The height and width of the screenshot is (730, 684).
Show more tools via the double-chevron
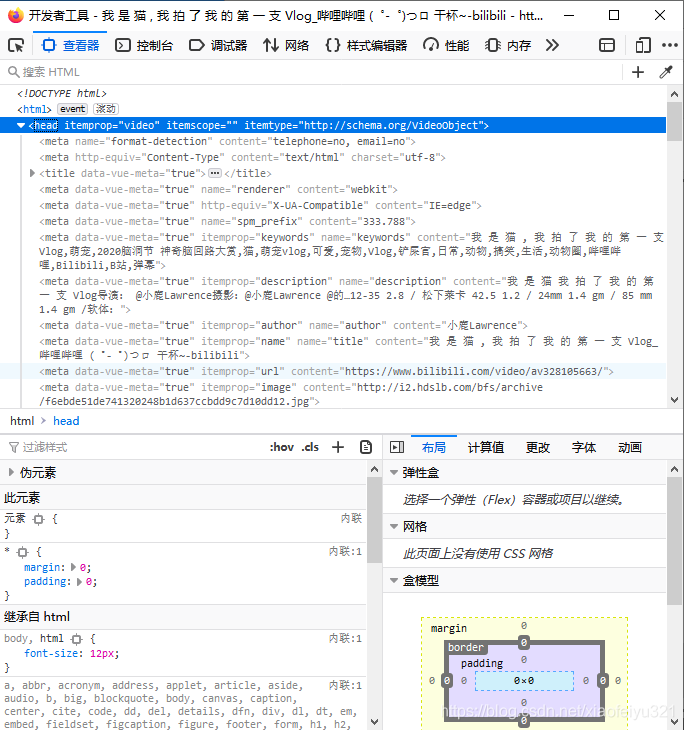552,46
